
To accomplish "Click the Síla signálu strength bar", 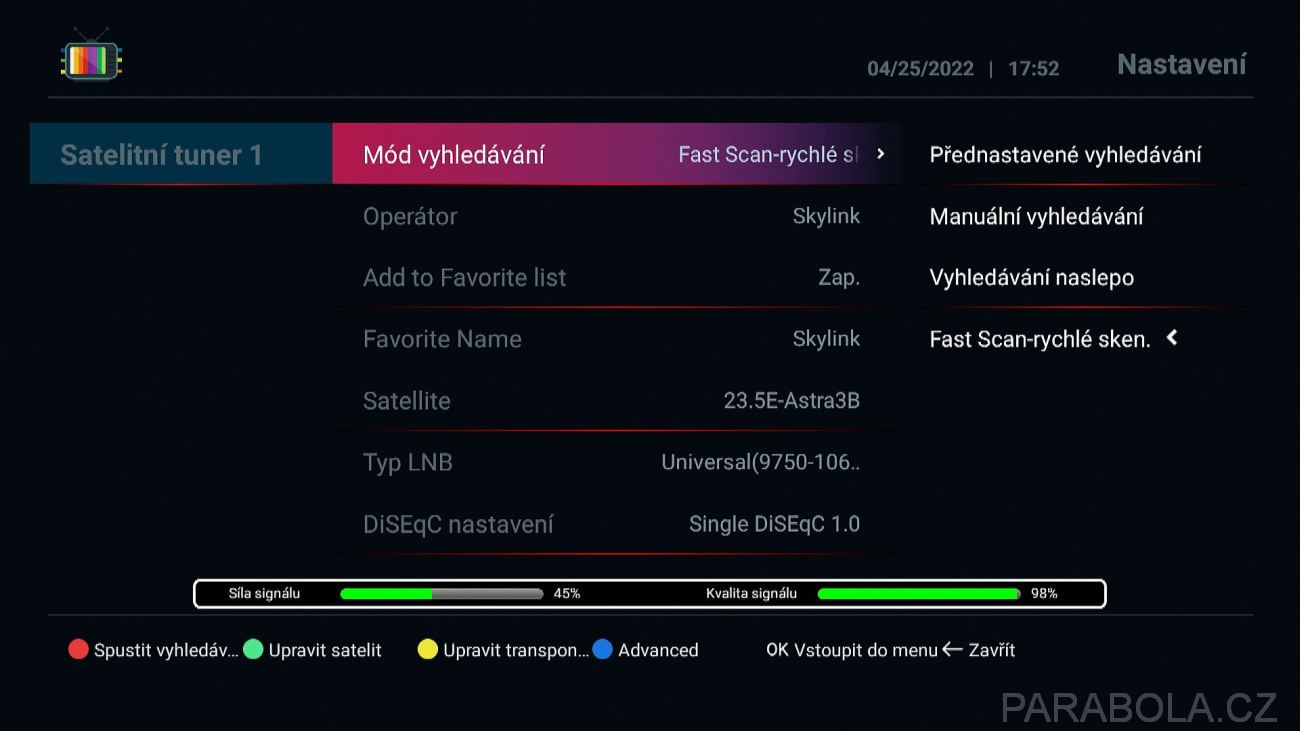I will [441, 593].
